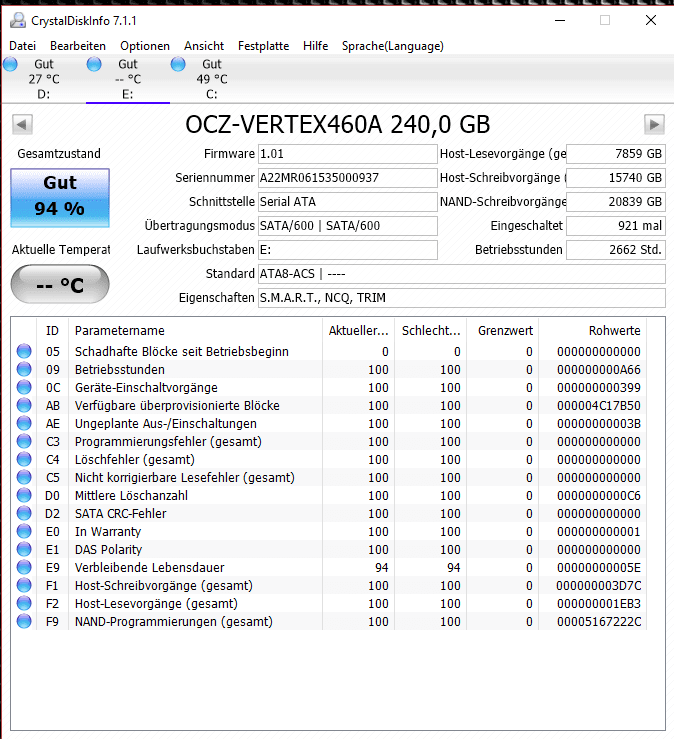Click status orb for In Warranty row
This screenshot has height=739, width=674.
coord(24,531)
